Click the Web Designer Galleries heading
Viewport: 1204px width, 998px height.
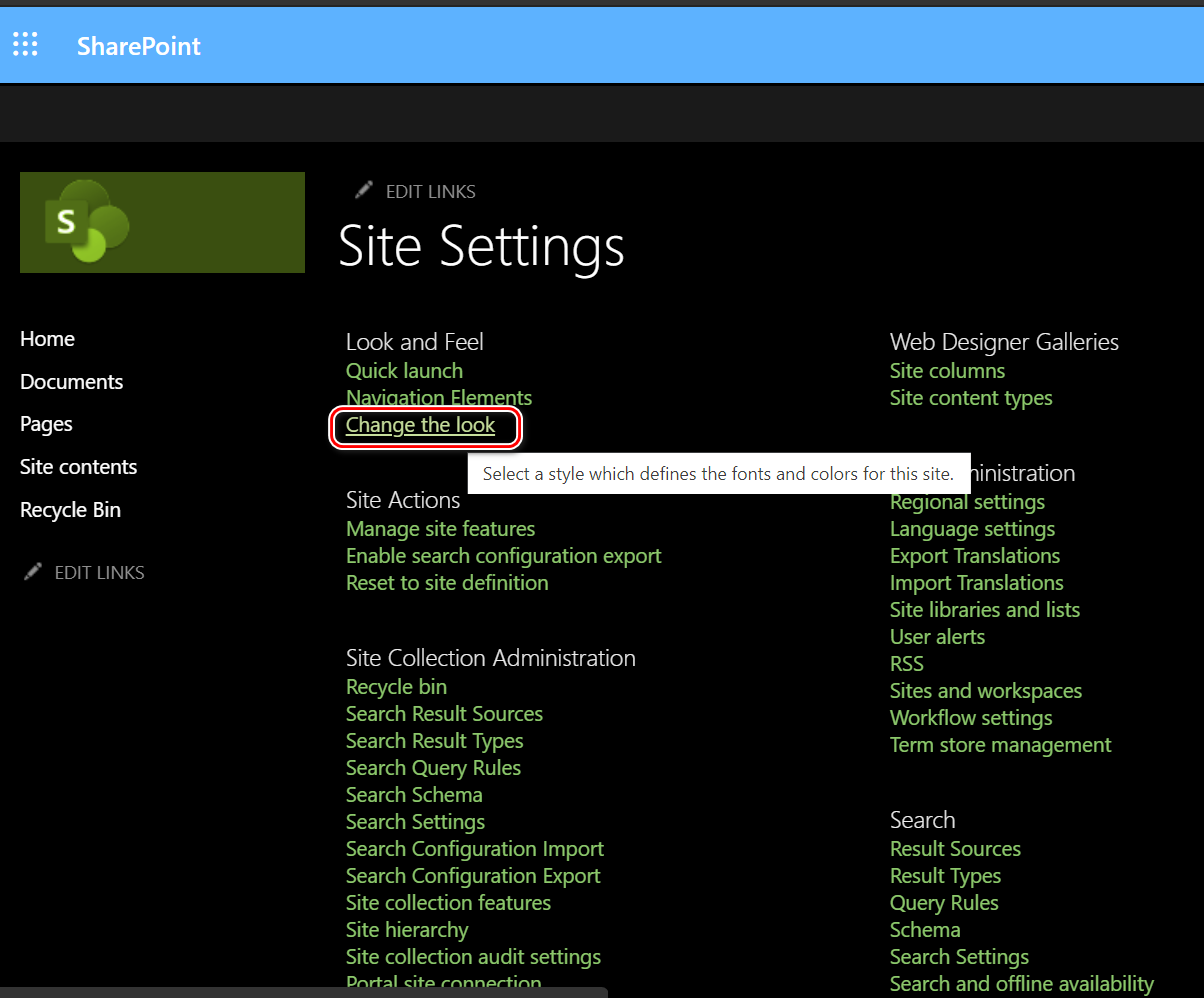(x=1004, y=342)
